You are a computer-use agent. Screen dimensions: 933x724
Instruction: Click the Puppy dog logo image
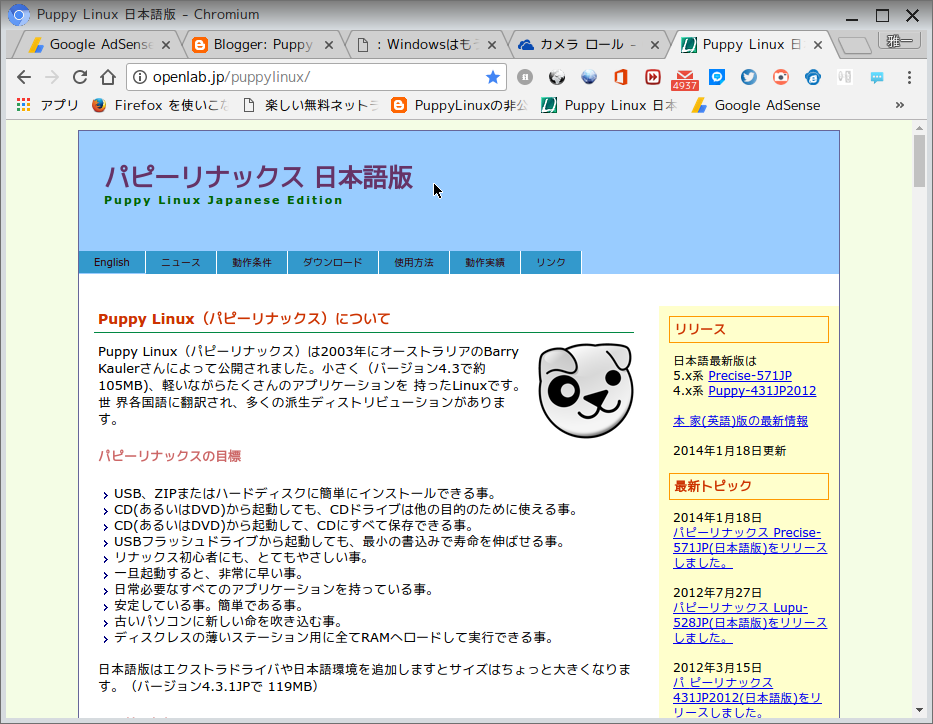point(586,390)
